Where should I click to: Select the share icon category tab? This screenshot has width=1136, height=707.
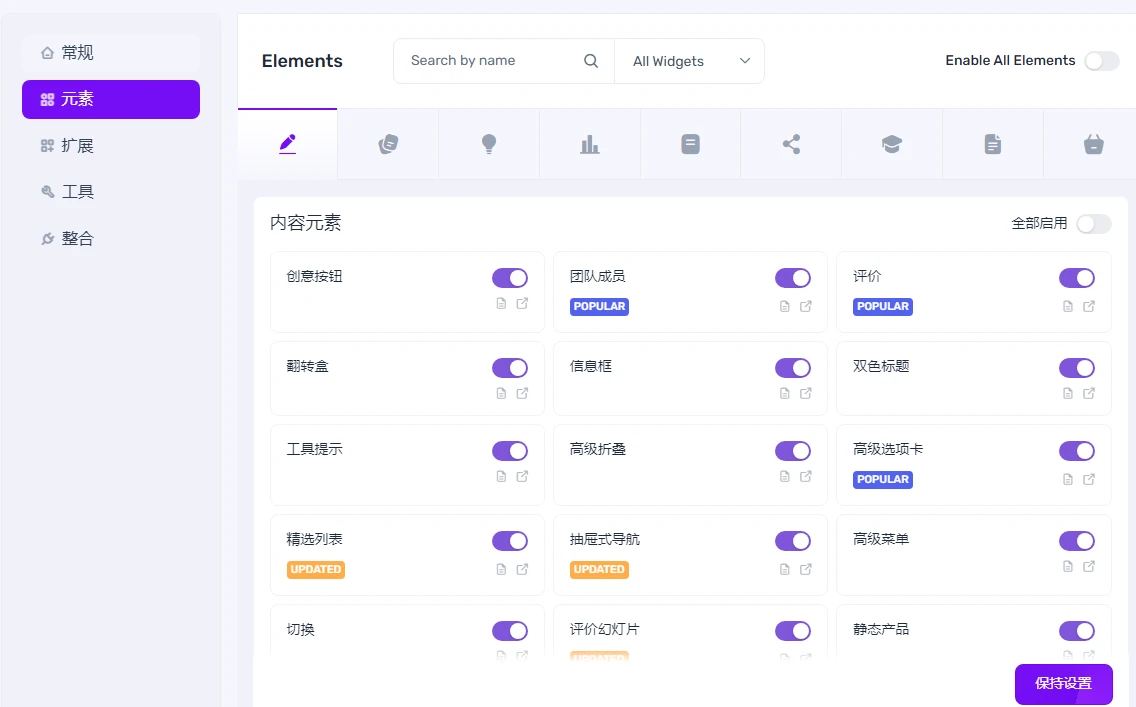click(x=791, y=143)
